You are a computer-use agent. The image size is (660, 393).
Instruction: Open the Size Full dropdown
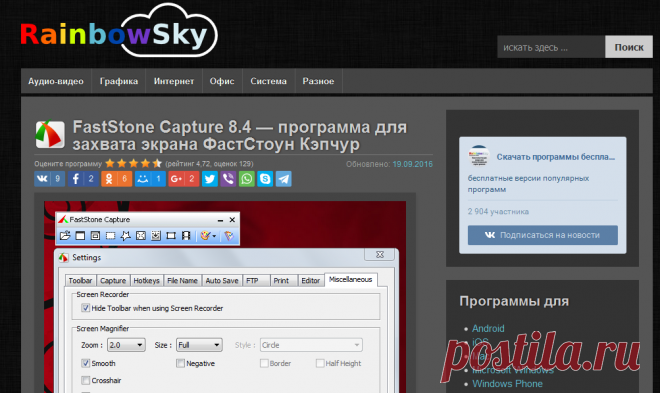(x=199, y=345)
